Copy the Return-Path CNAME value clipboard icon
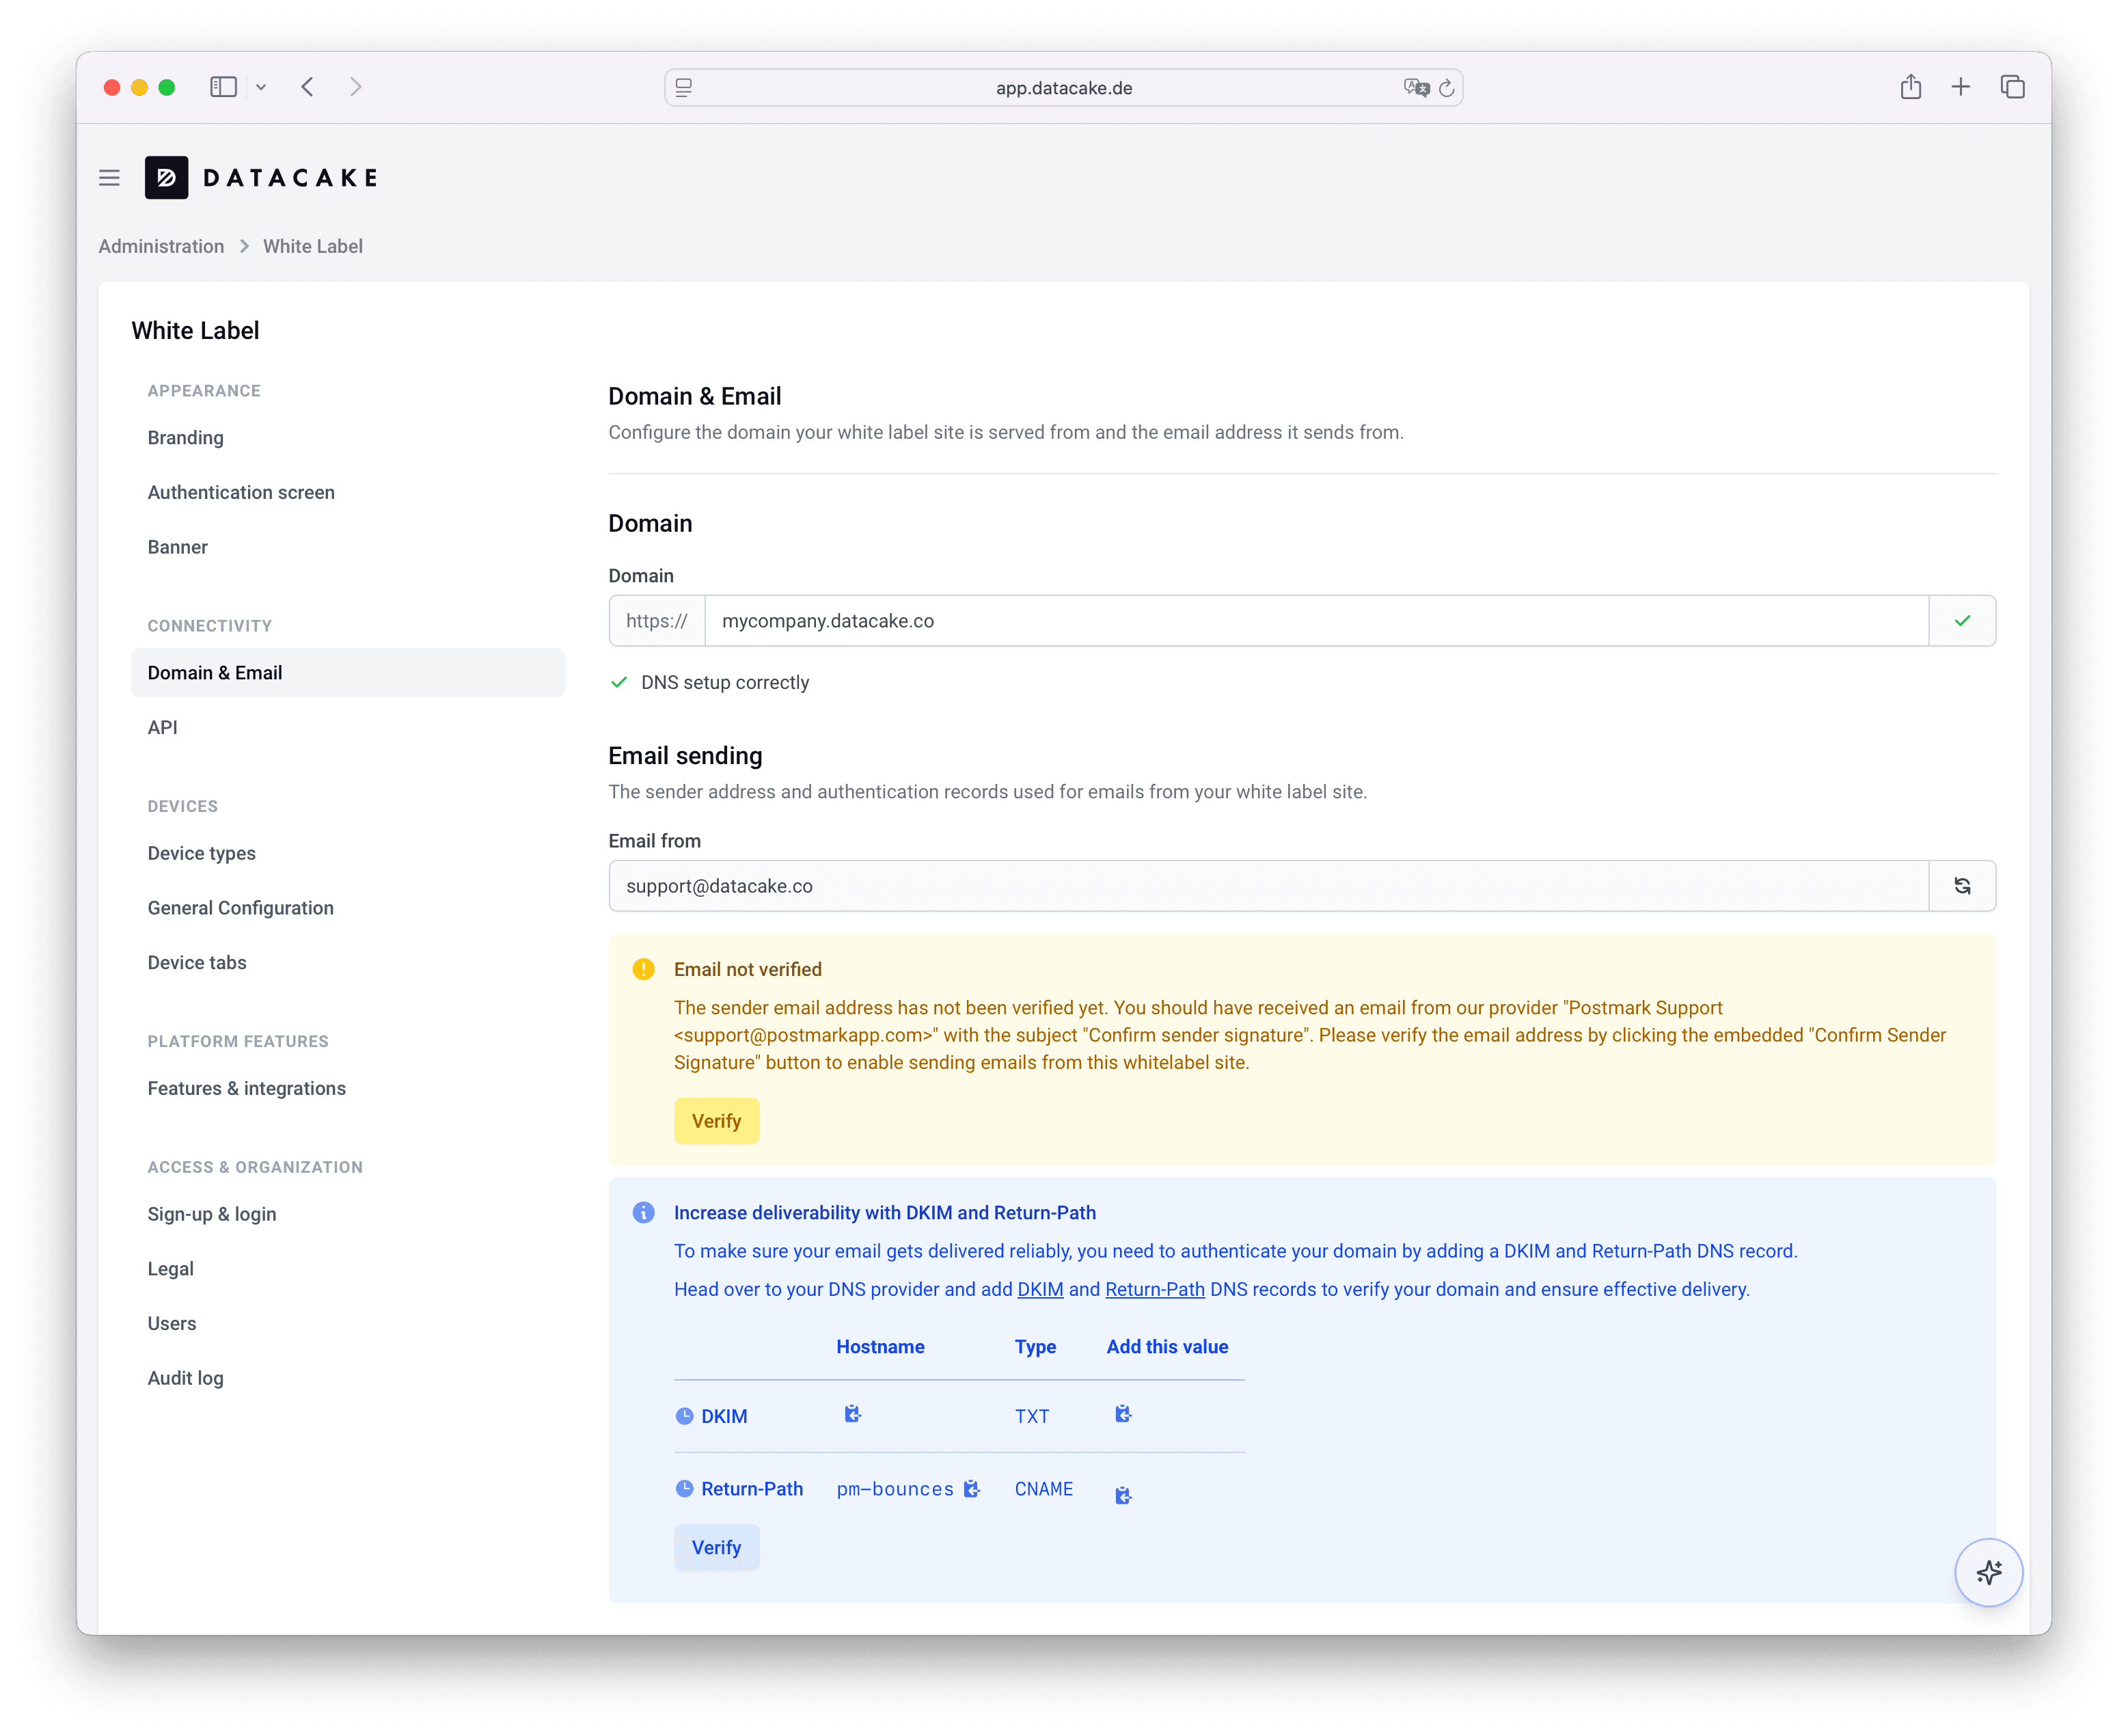The height and width of the screenshot is (1736, 2128). click(1123, 1495)
